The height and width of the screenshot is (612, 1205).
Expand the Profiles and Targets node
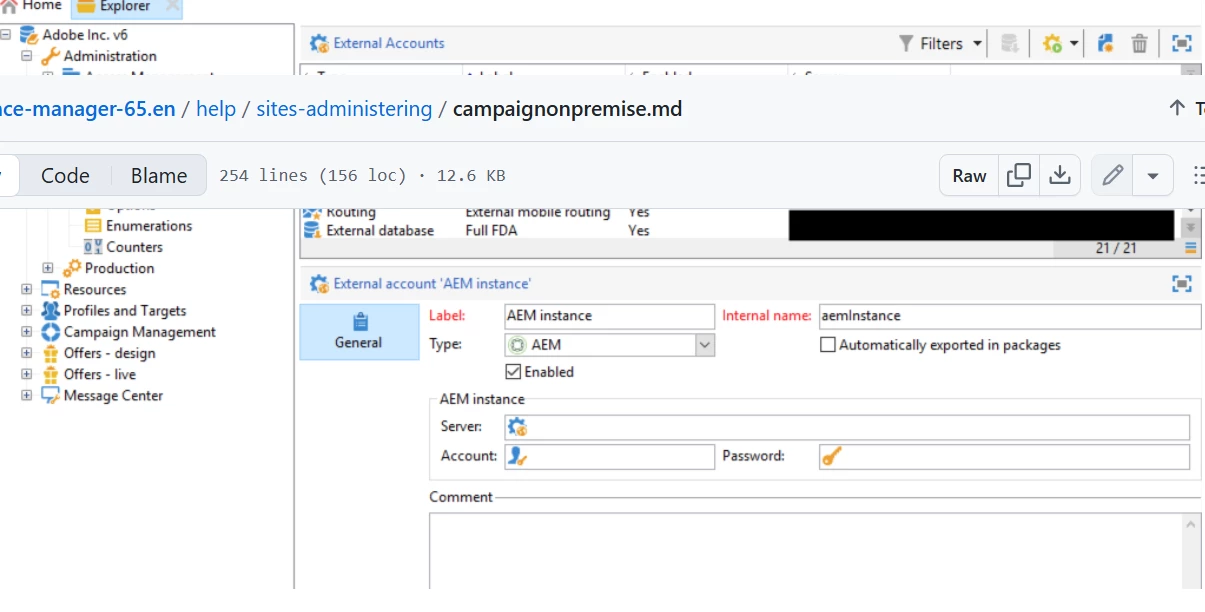click(27, 310)
